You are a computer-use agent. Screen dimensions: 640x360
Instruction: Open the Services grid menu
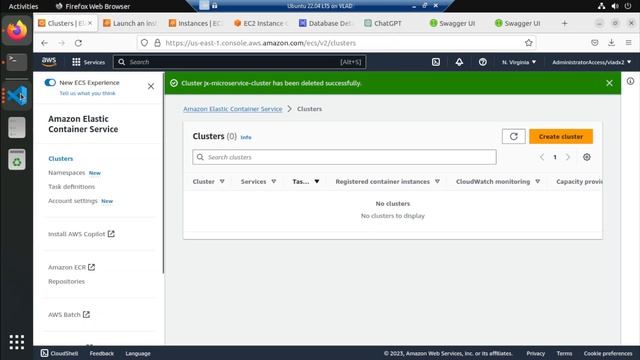tap(88, 62)
